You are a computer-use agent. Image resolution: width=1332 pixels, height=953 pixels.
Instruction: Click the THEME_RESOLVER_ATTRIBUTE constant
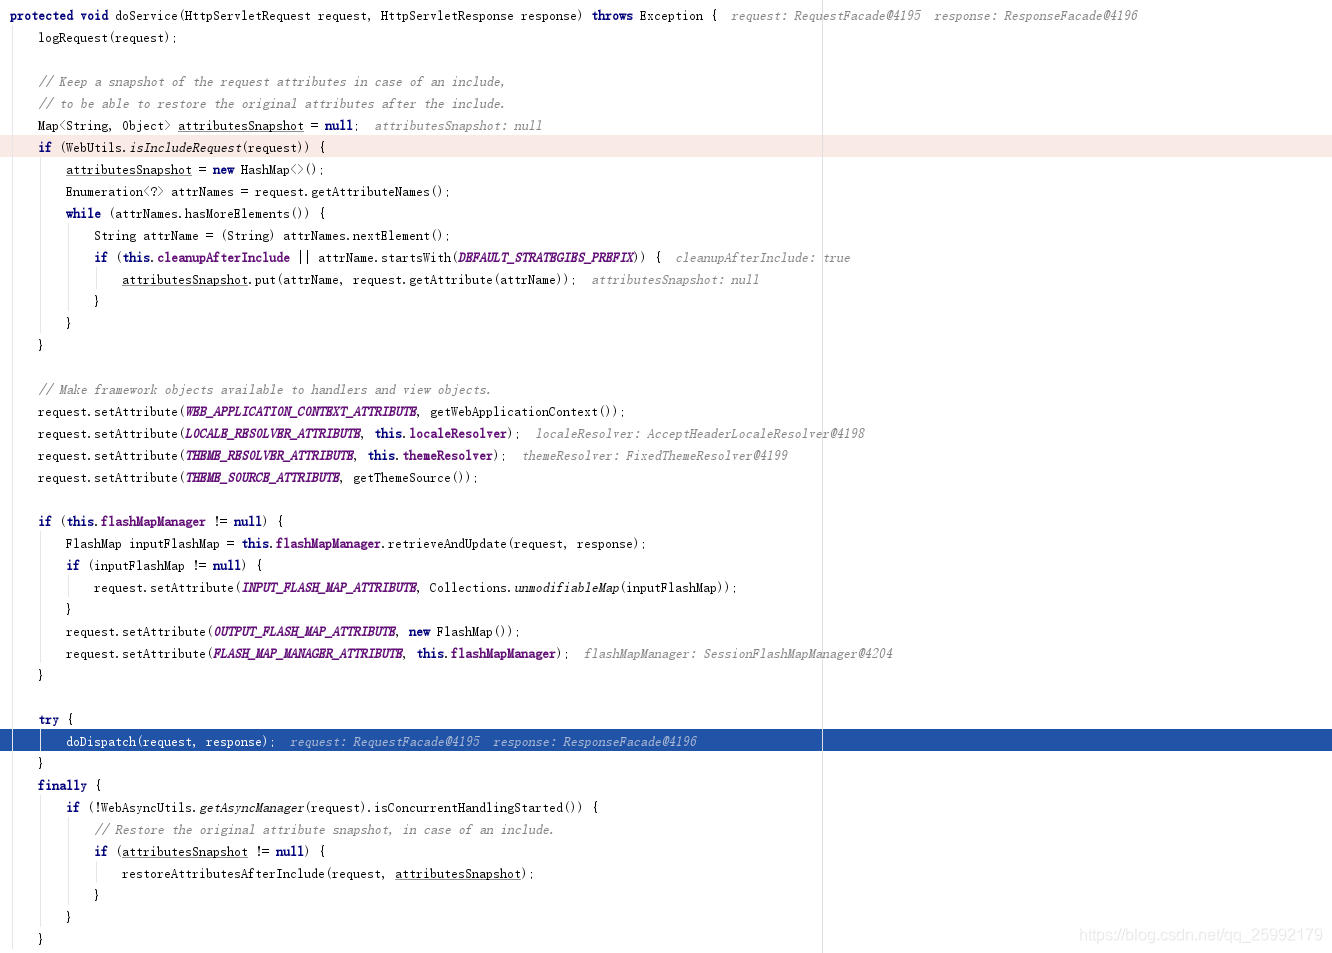(270, 456)
